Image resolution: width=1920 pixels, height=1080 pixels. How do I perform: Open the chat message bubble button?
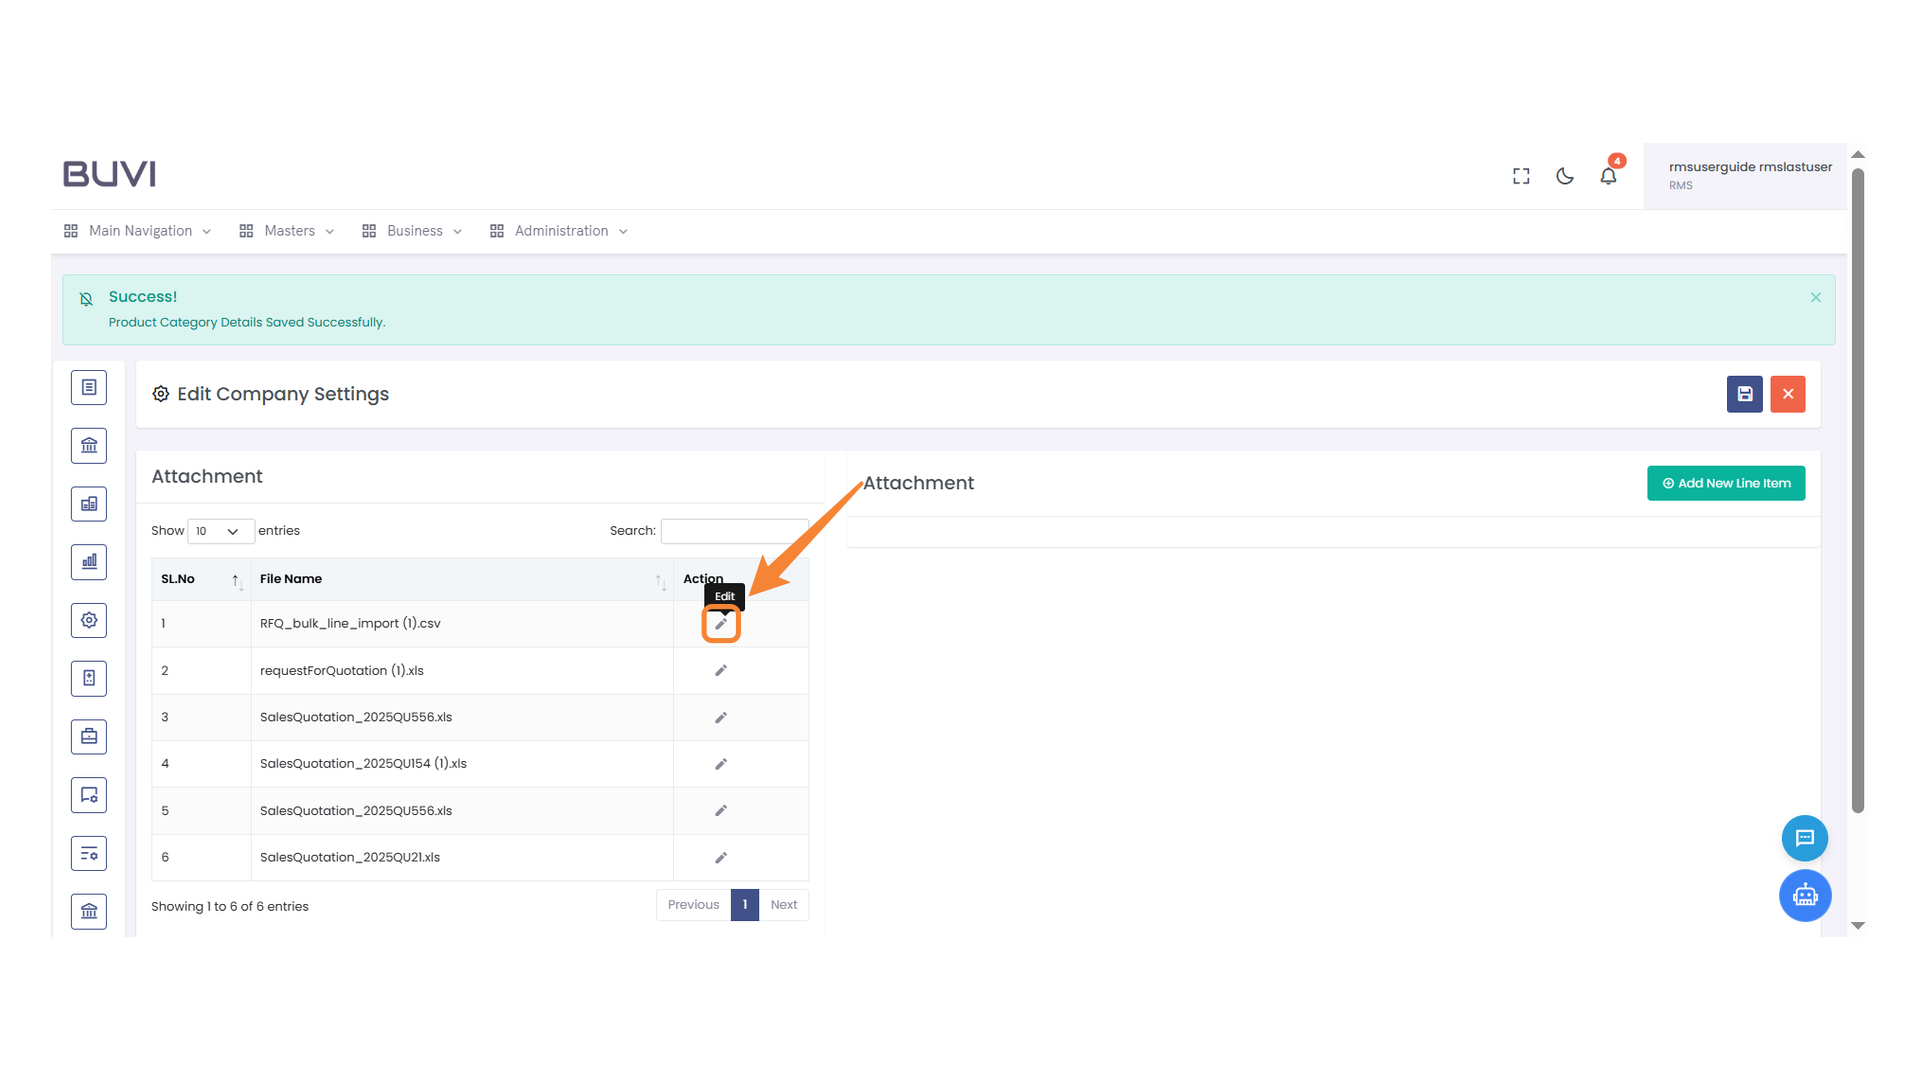(x=1805, y=838)
